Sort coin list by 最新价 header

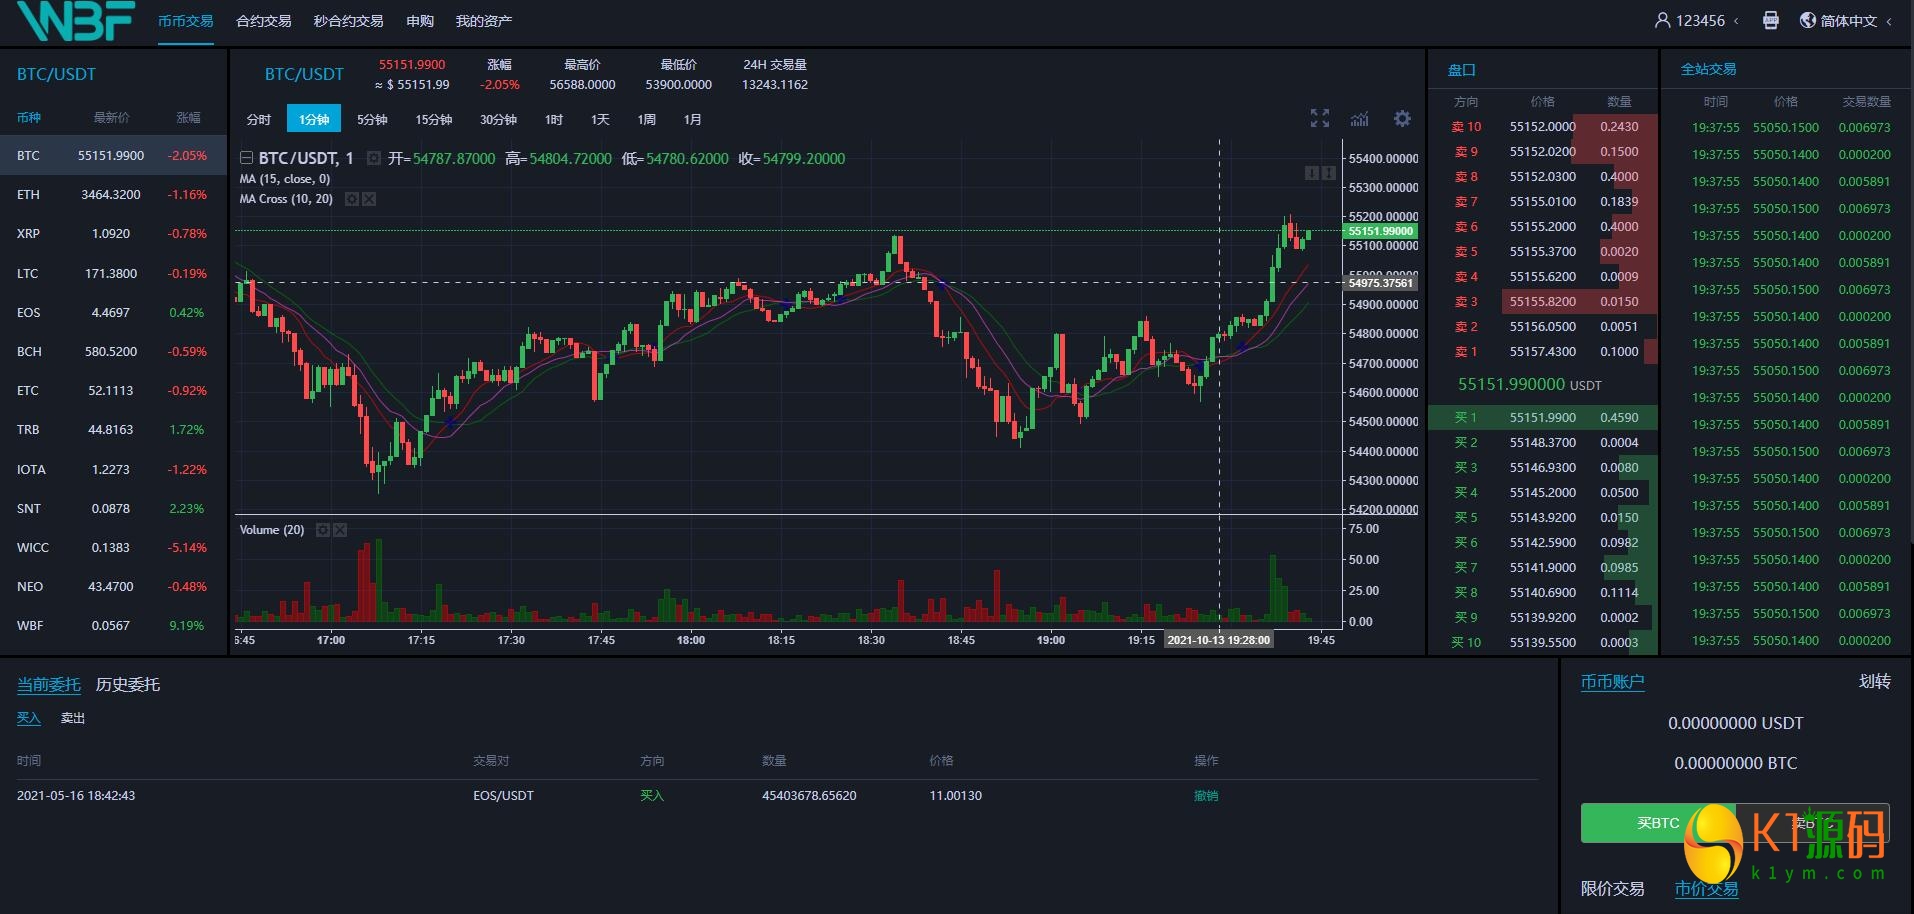(x=111, y=118)
